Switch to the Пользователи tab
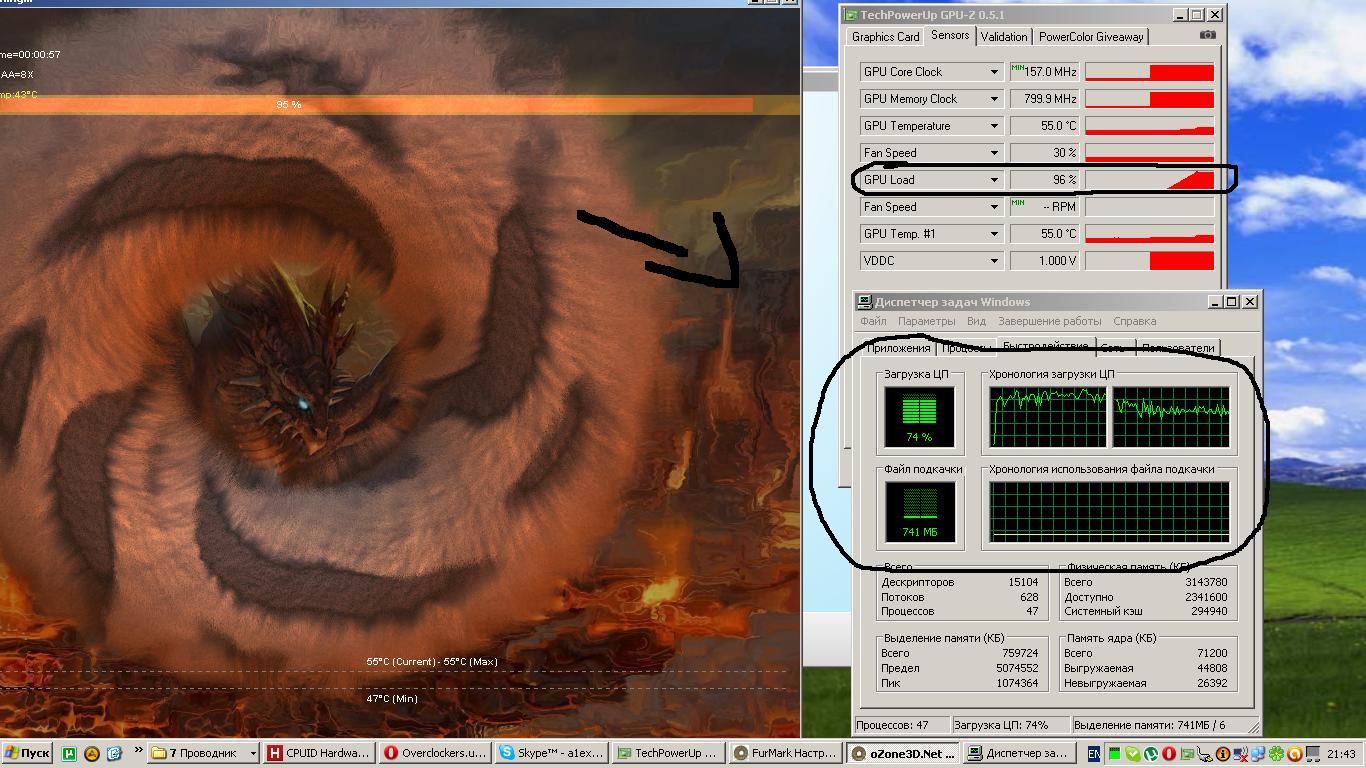Screen dimensions: 1366x768 click(1178, 348)
